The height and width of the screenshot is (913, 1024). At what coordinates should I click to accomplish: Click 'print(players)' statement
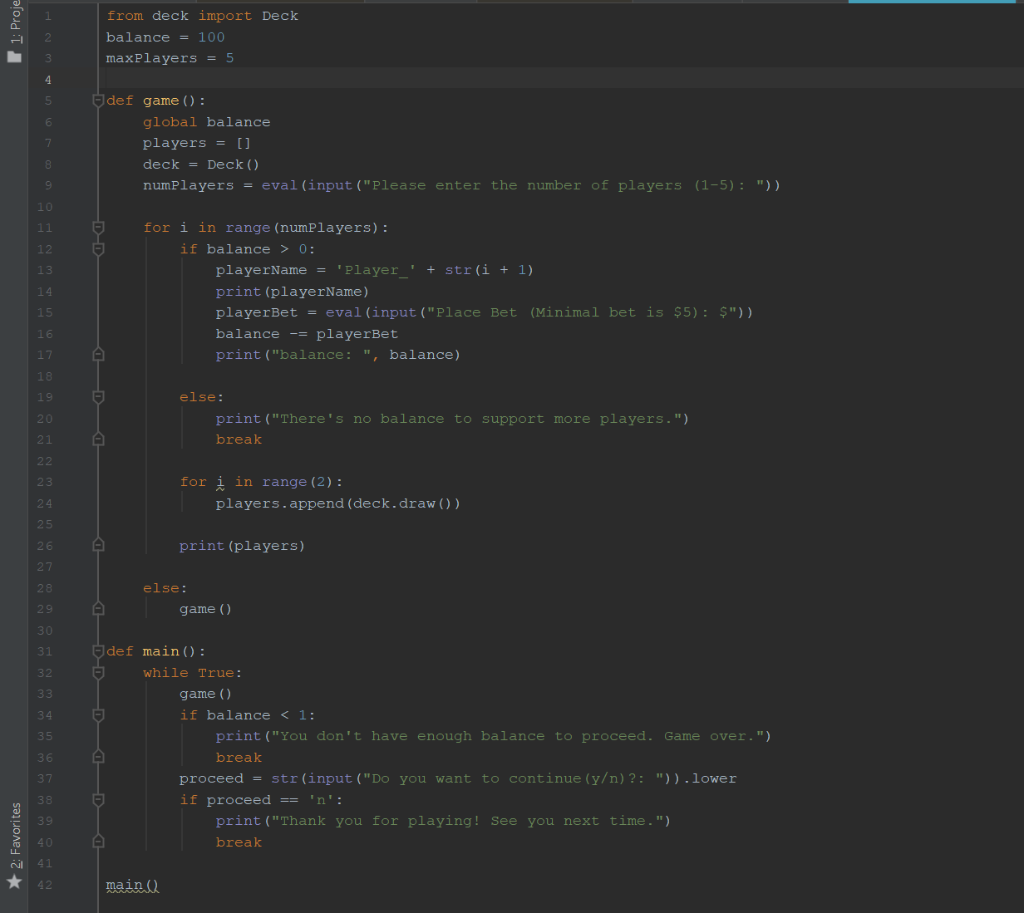pos(242,546)
